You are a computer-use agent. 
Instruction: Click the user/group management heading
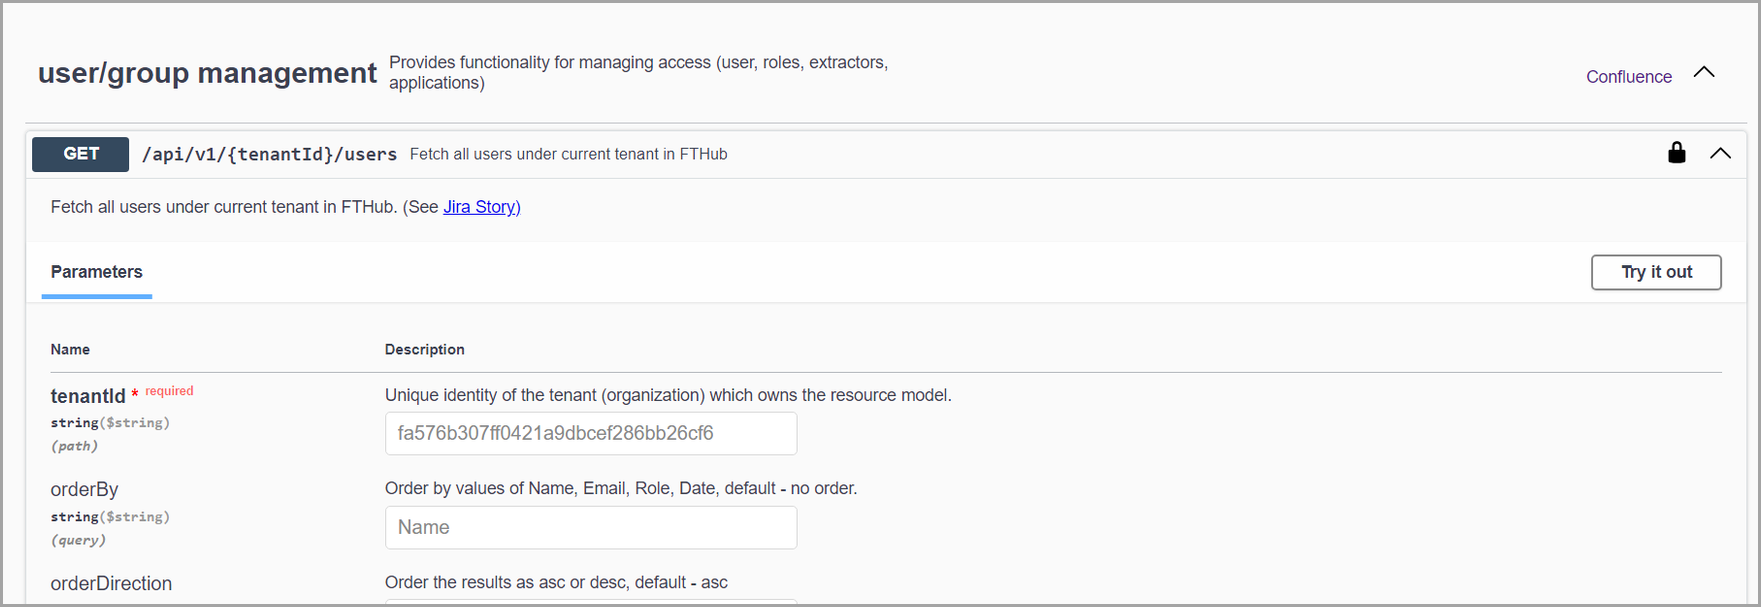pyautogui.click(x=207, y=73)
